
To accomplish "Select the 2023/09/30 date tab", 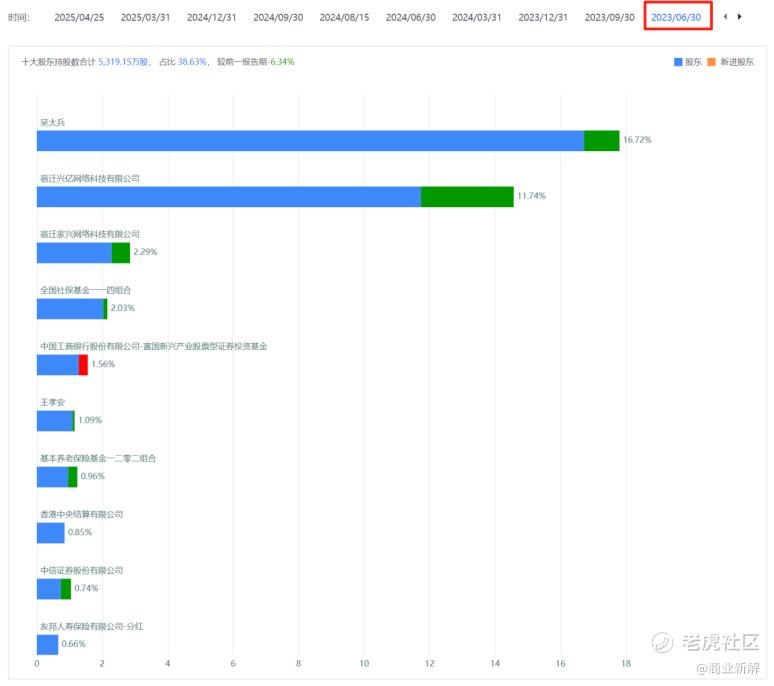I will pos(609,17).
